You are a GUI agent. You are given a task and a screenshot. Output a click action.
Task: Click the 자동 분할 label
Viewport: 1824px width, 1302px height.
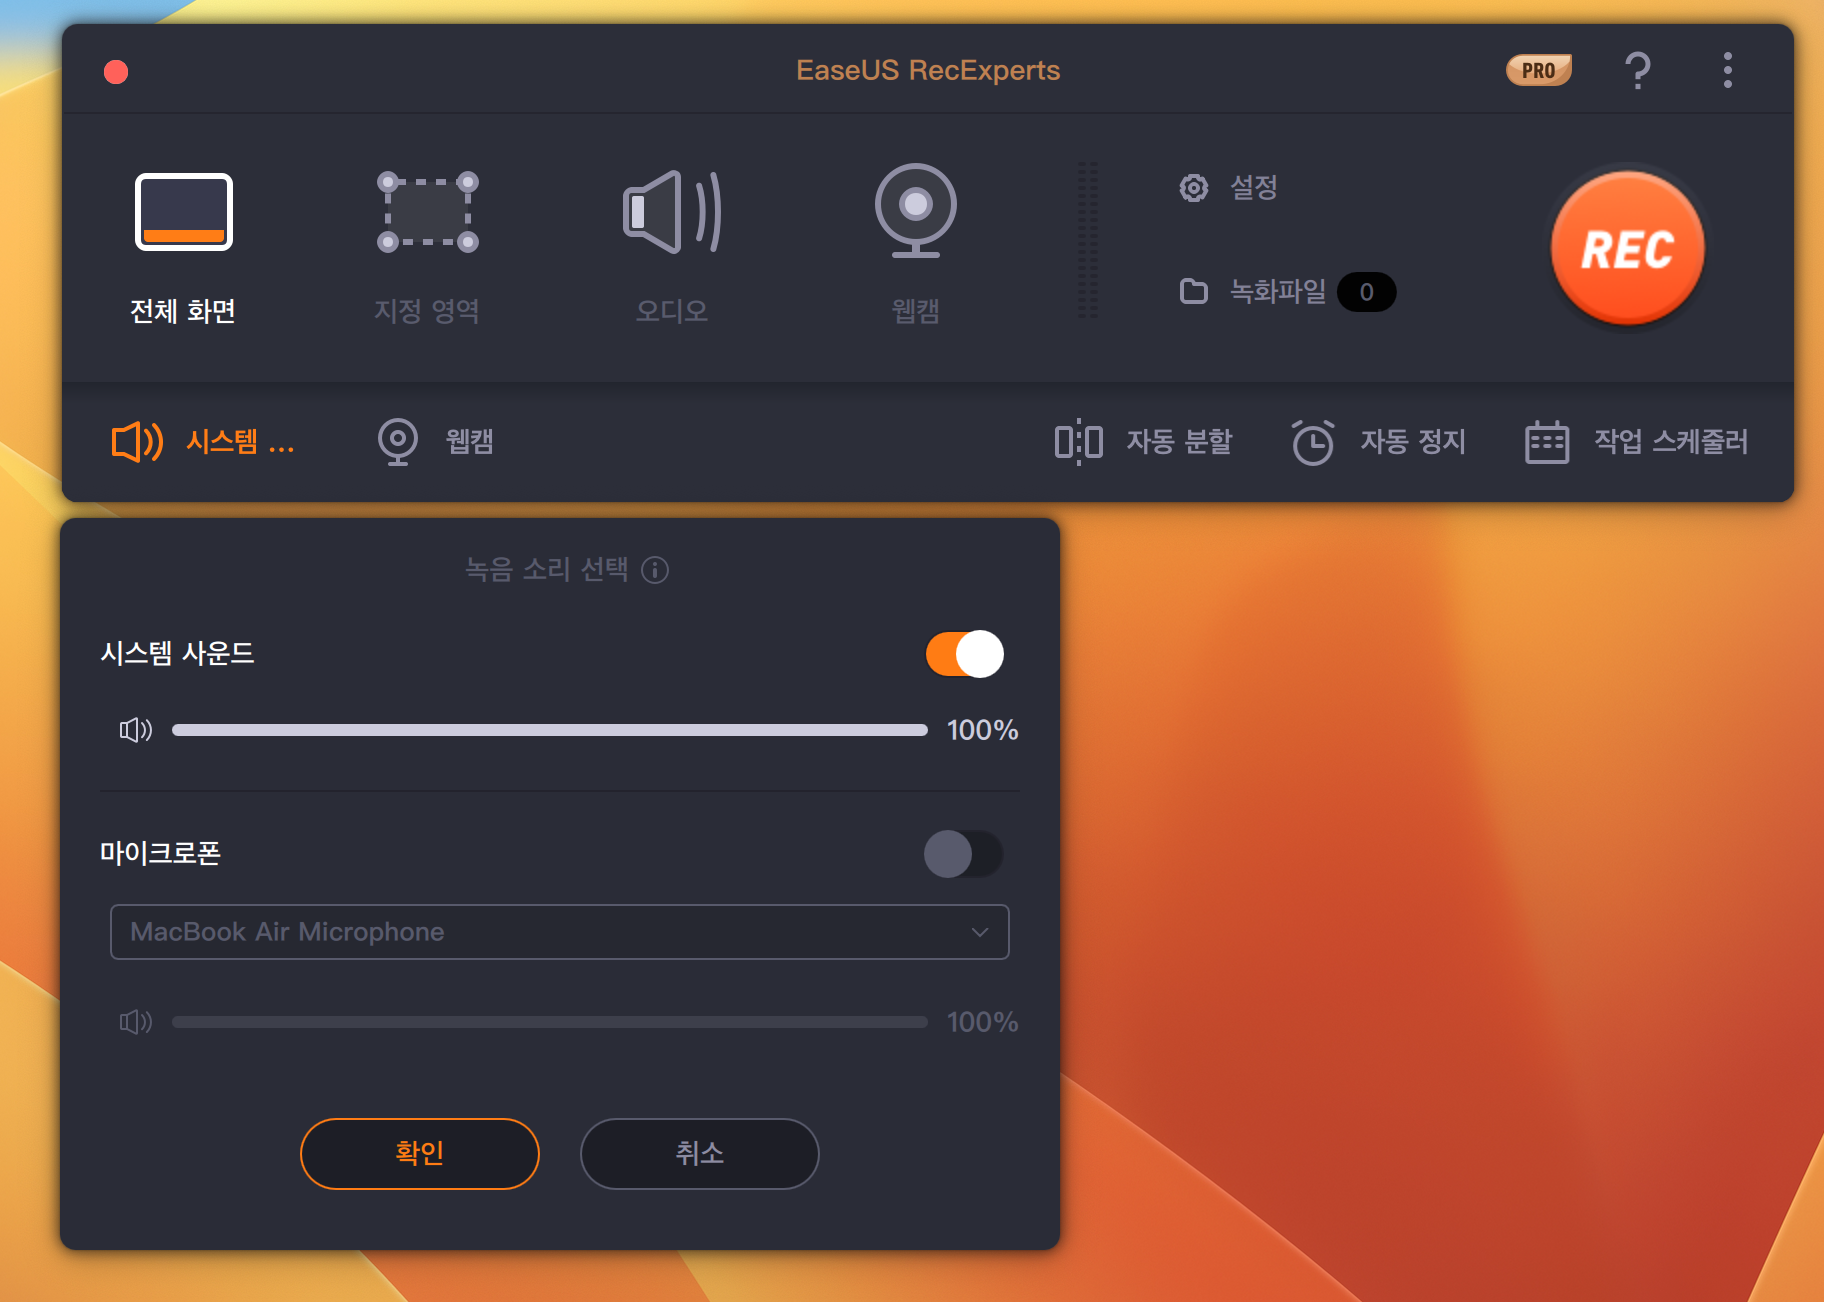point(1180,441)
